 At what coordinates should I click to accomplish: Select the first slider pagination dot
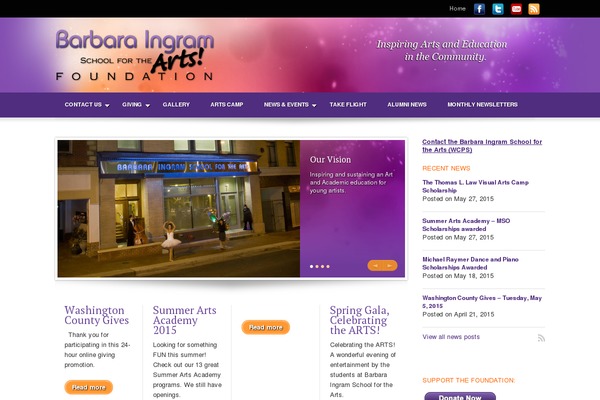tap(311, 266)
